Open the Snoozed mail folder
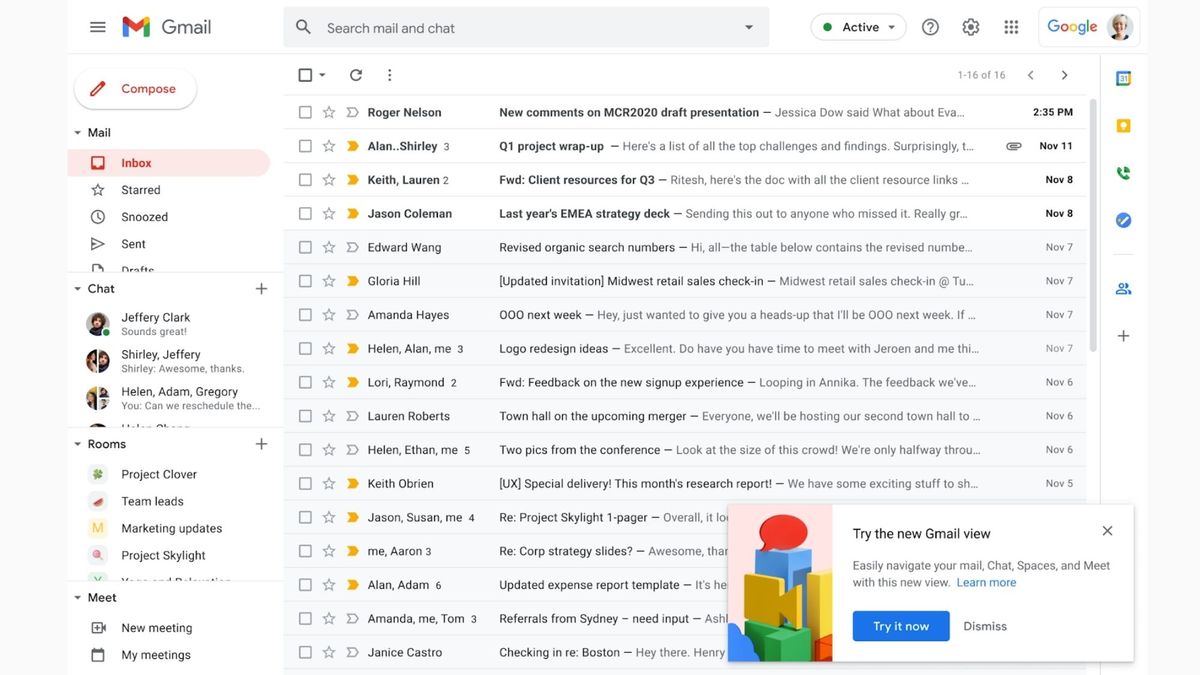This screenshot has height=675, width=1200. point(143,216)
